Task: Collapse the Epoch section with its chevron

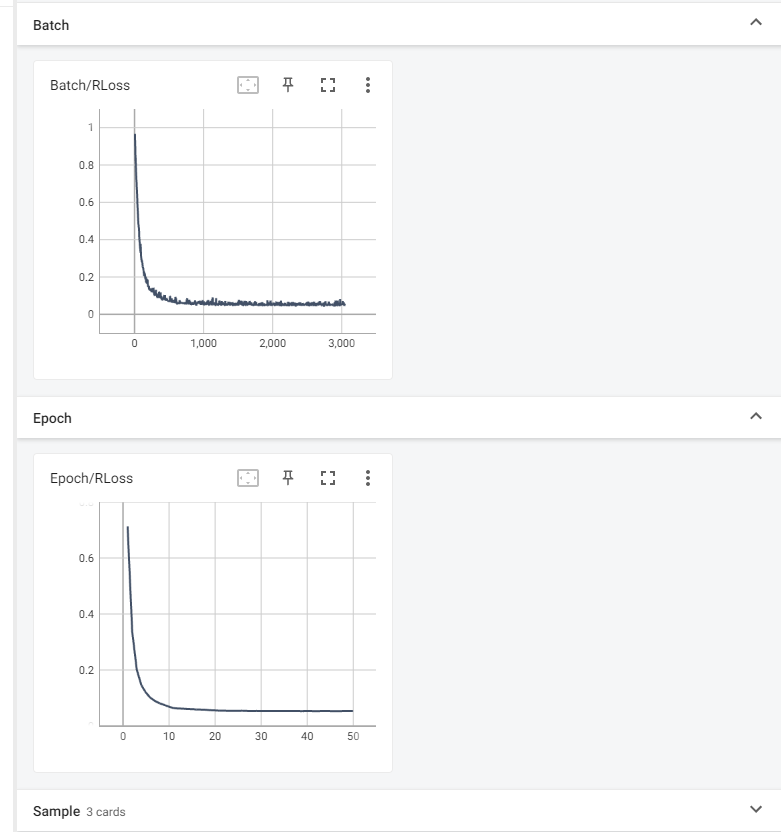Action: pyautogui.click(x=755, y=416)
